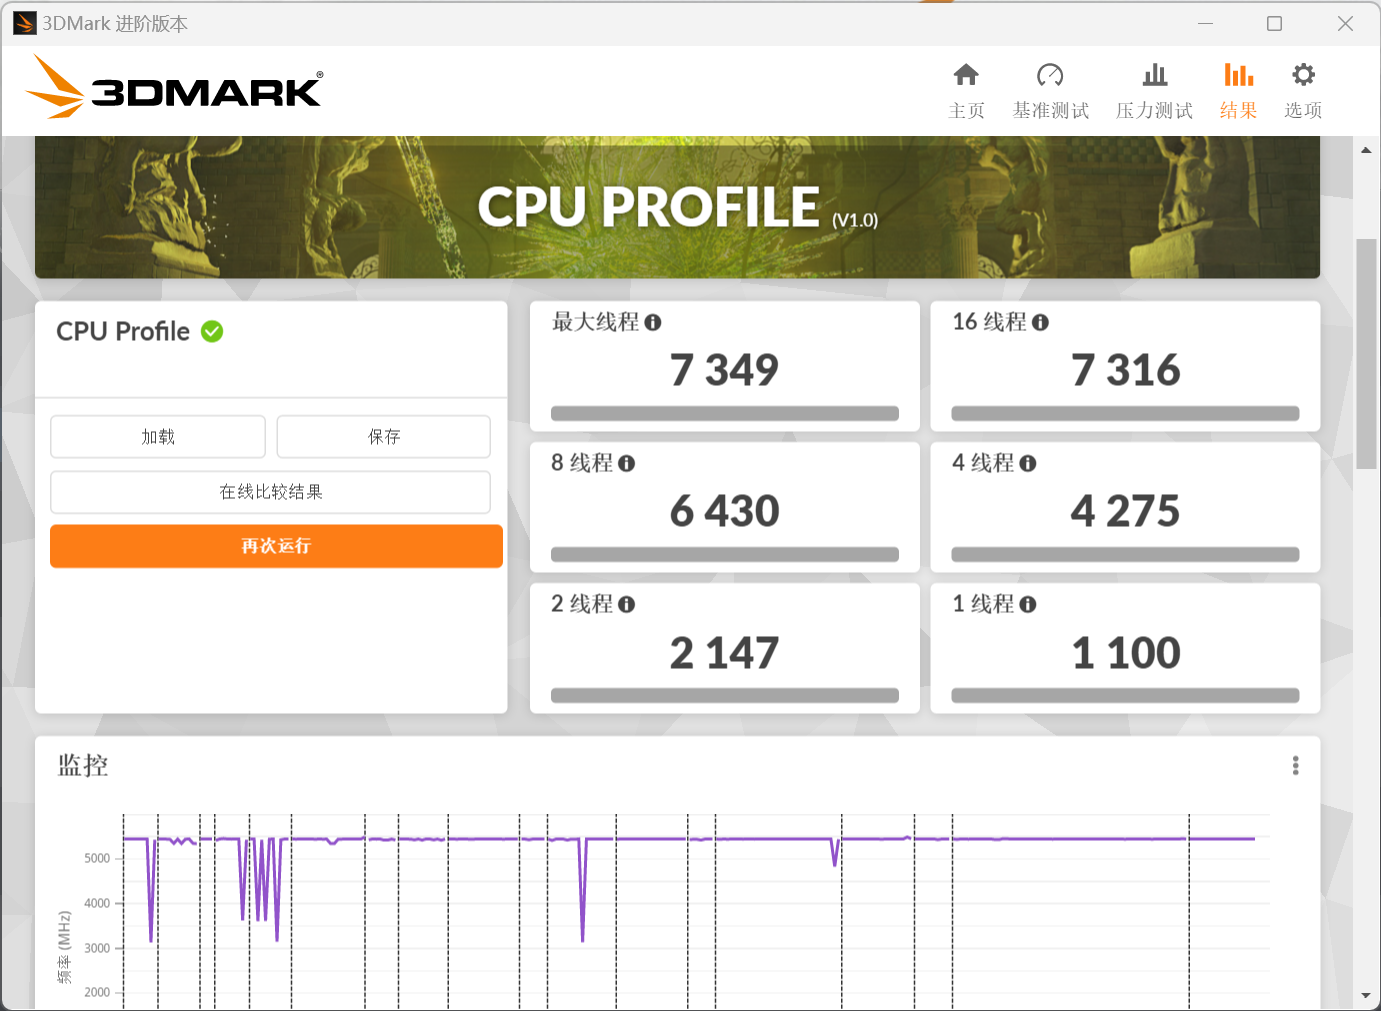
Task: Maximize the 3DMark window
Action: click(1274, 23)
